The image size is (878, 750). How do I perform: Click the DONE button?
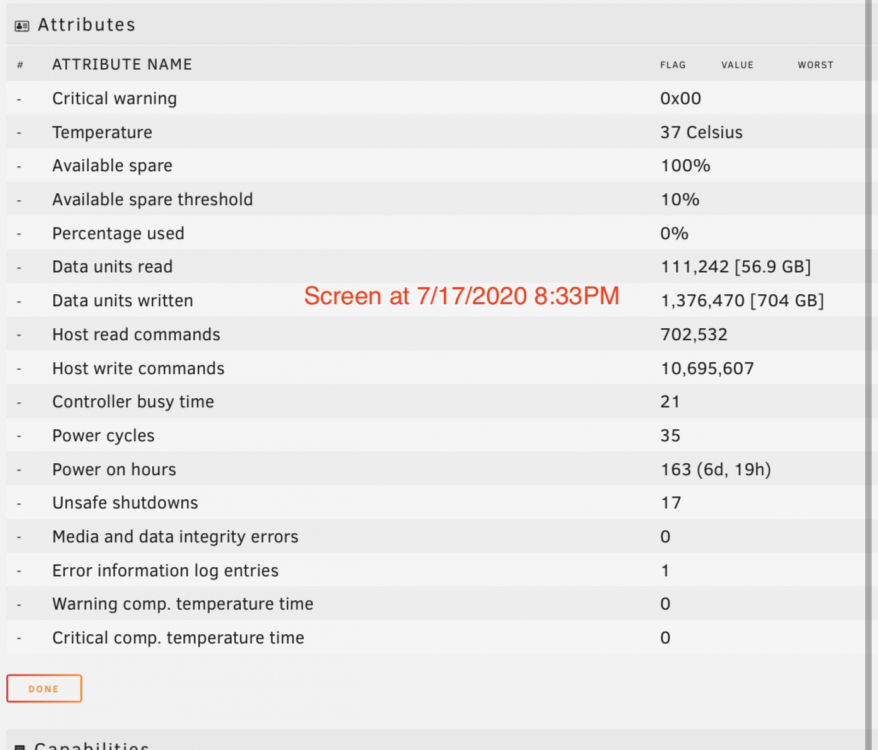44,688
